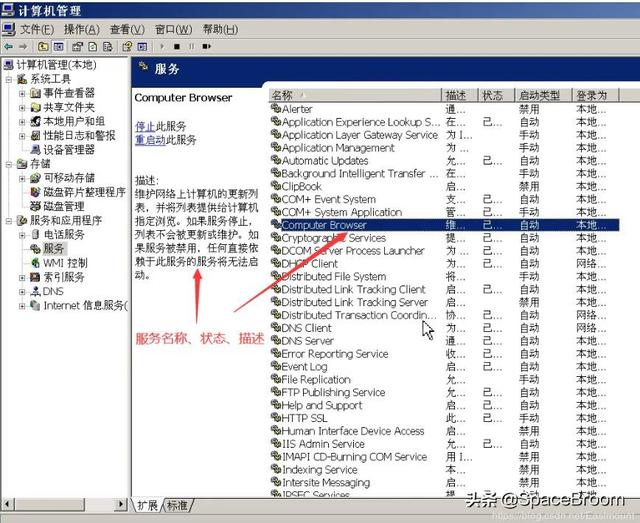Expand the 索引服务 tree node

[x=22, y=278]
